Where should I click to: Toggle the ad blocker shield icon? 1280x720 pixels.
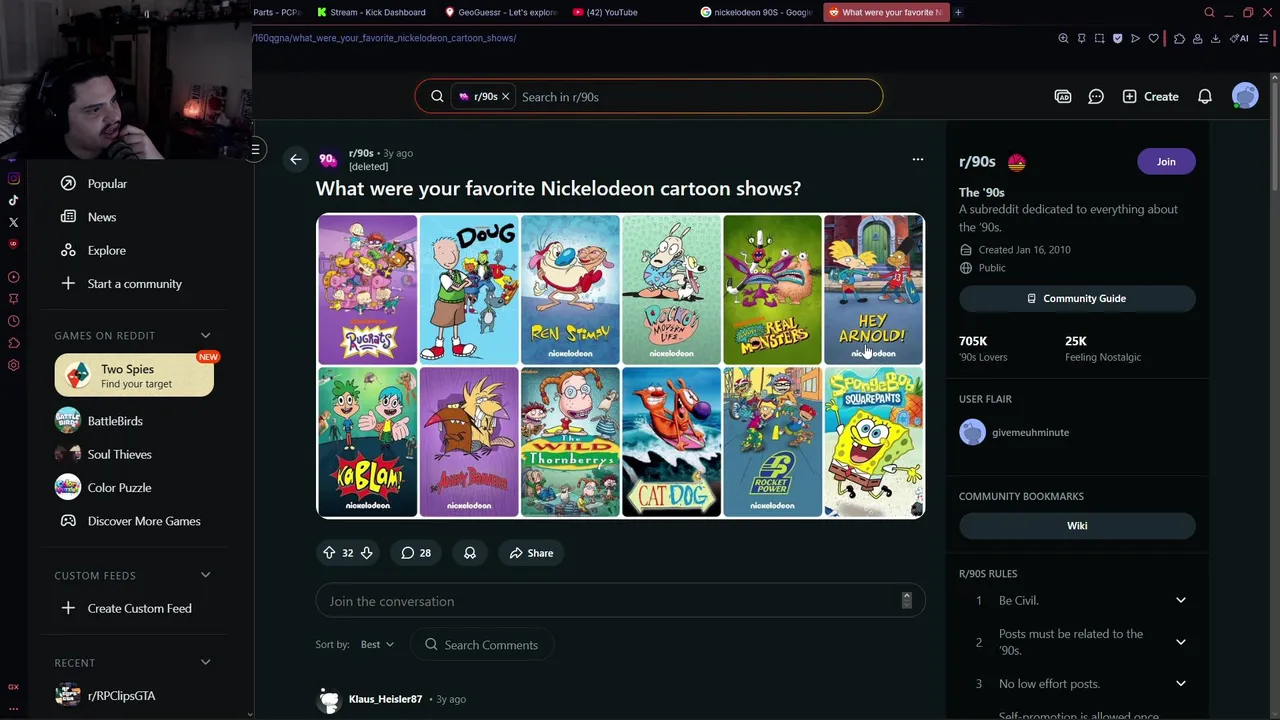pos(1117,38)
